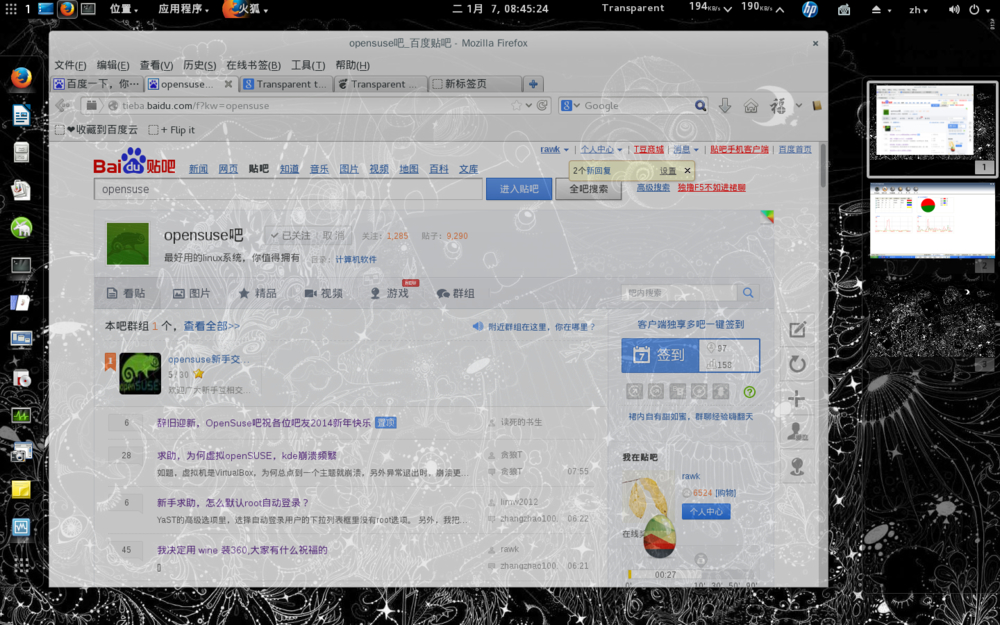Open the 查看全部>> link
Image resolution: width=1000 pixels, height=625 pixels.
click(212, 326)
